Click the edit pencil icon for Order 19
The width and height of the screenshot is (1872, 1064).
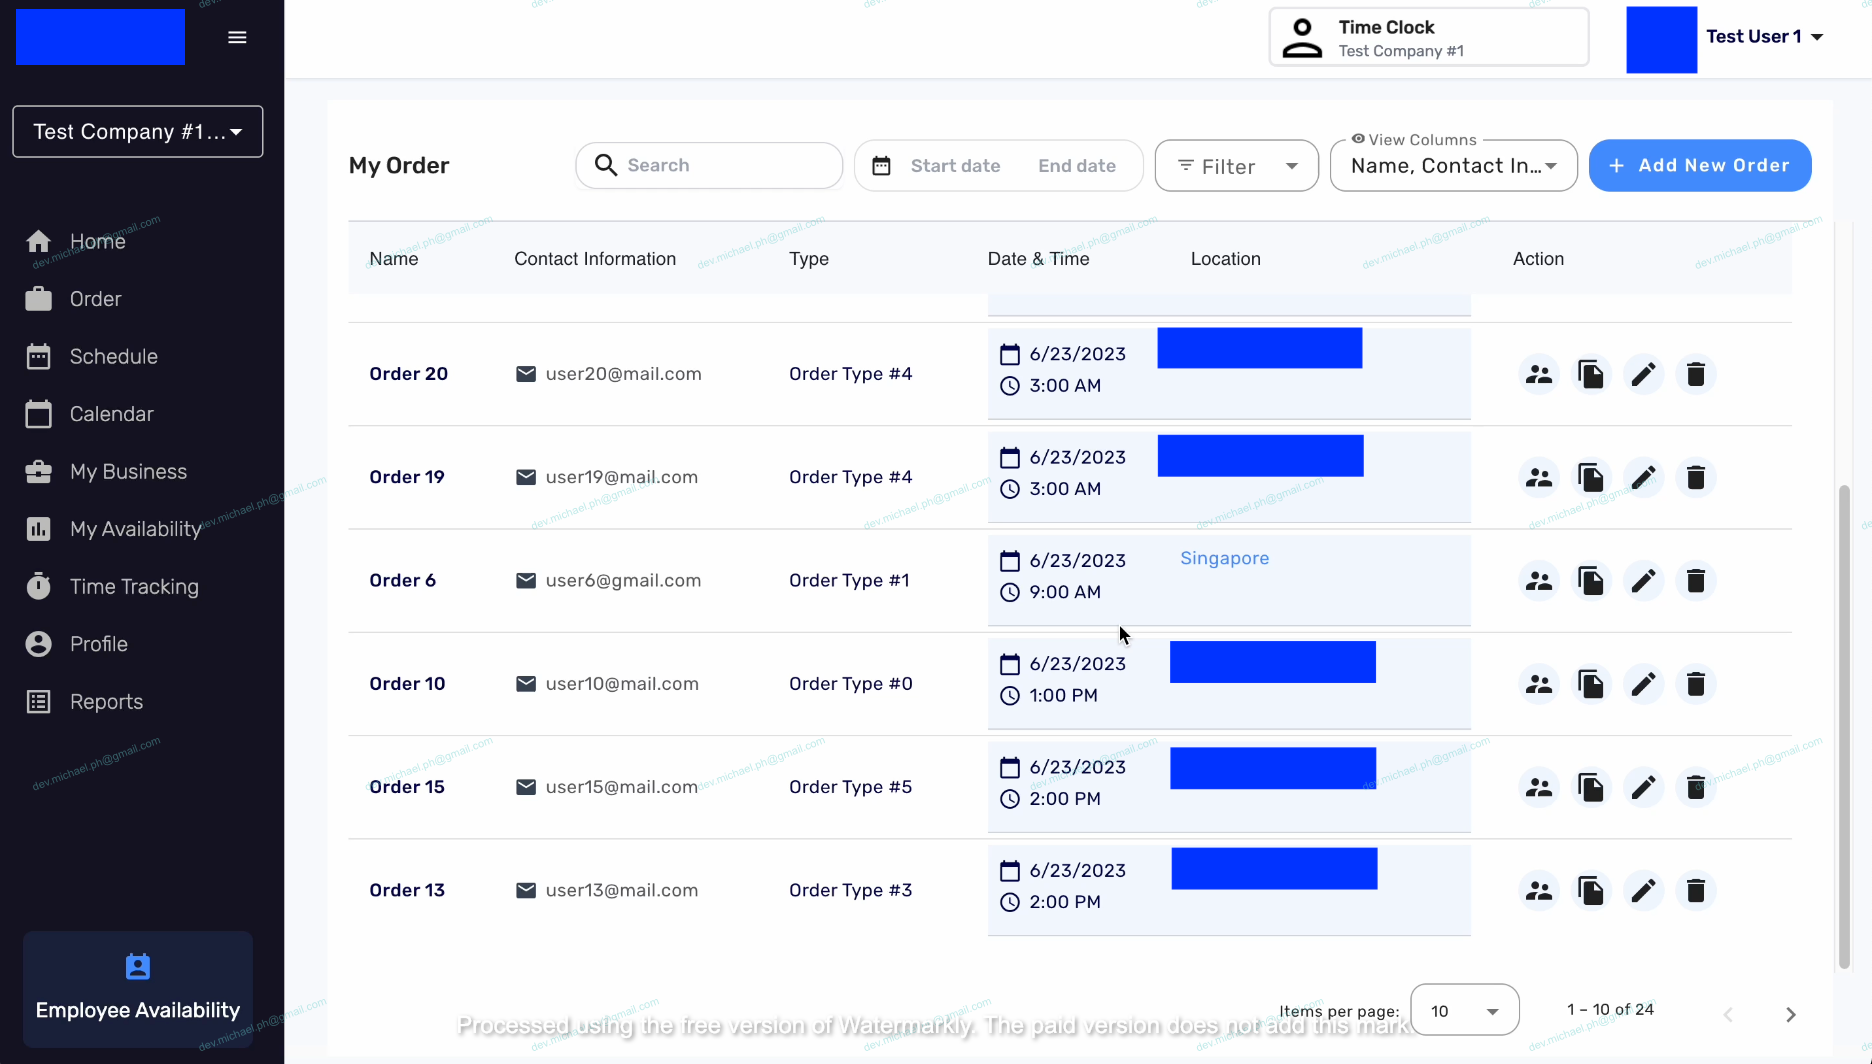(x=1643, y=478)
